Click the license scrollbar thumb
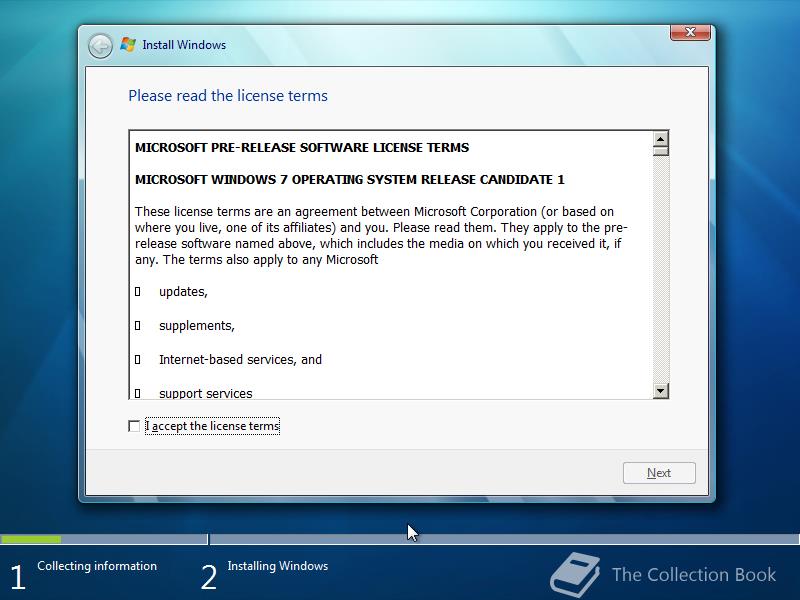Viewport: 800px width, 600px height. point(660,151)
